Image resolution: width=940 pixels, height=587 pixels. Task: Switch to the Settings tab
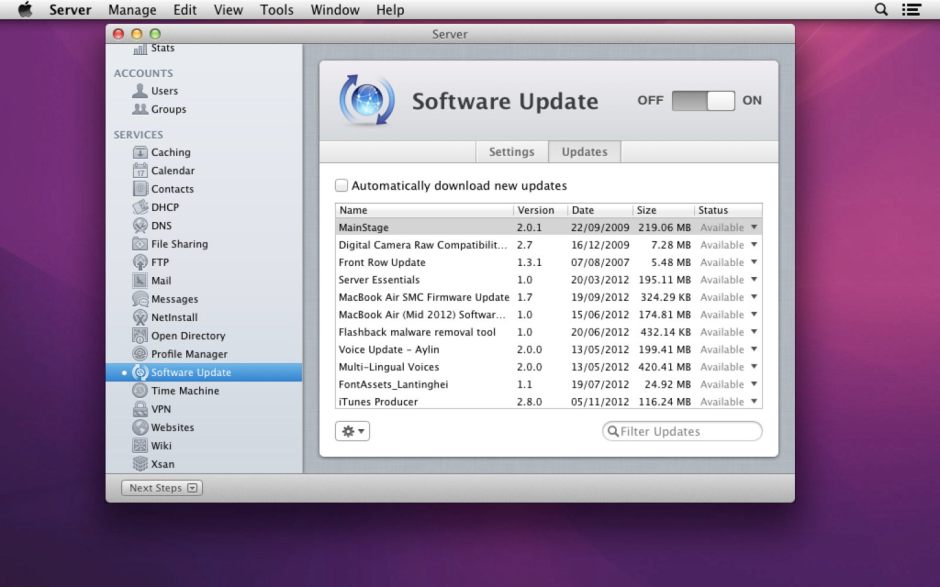click(511, 152)
